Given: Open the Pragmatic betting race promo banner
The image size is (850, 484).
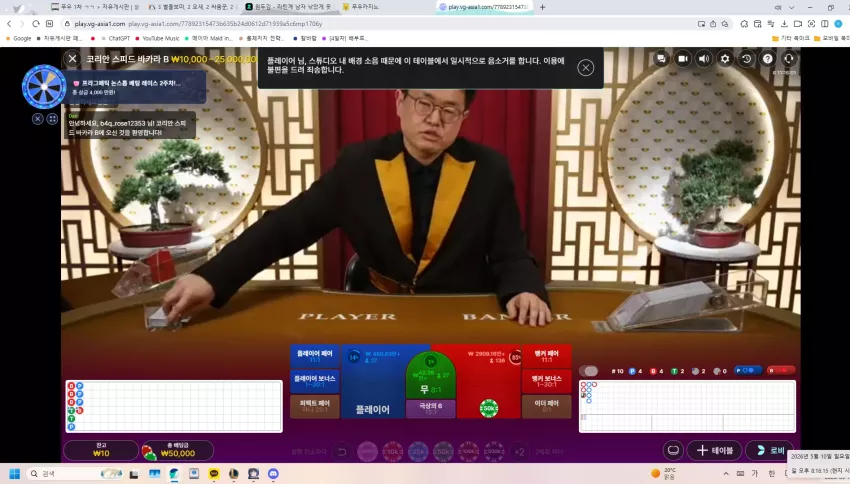Looking at the screenshot, I should pyautogui.click(x=136, y=87).
